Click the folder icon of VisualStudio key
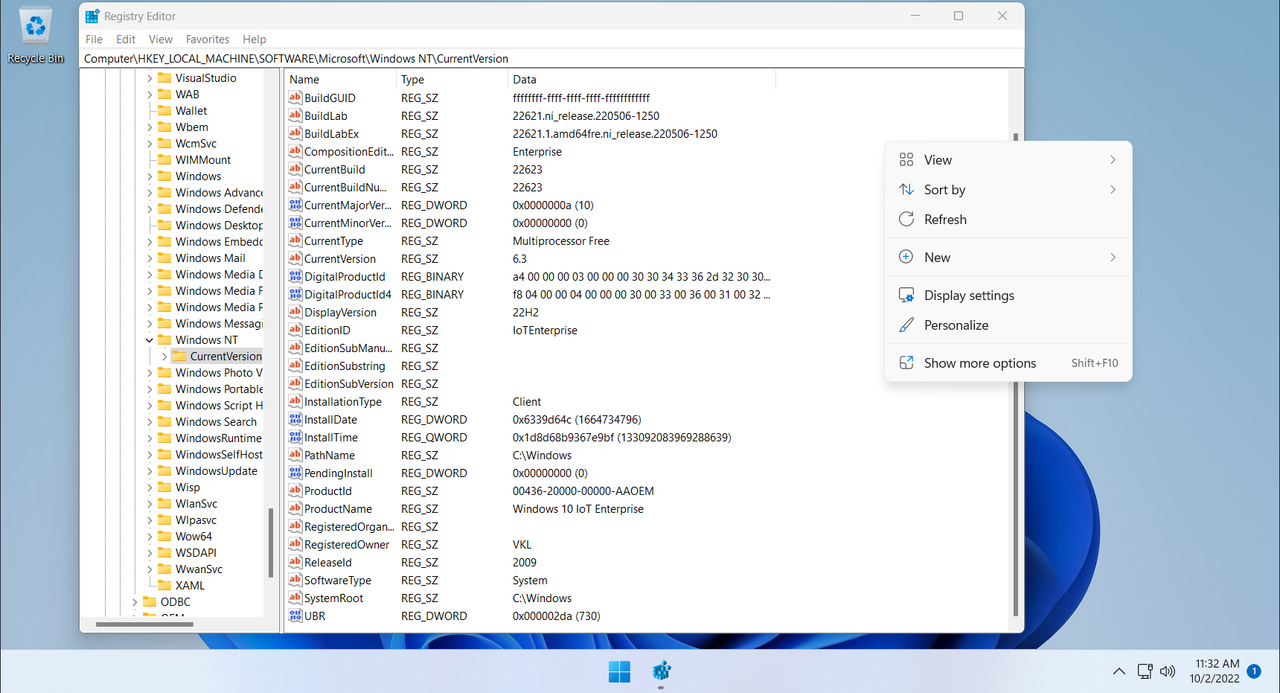1280x693 pixels. [x=165, y=78]
